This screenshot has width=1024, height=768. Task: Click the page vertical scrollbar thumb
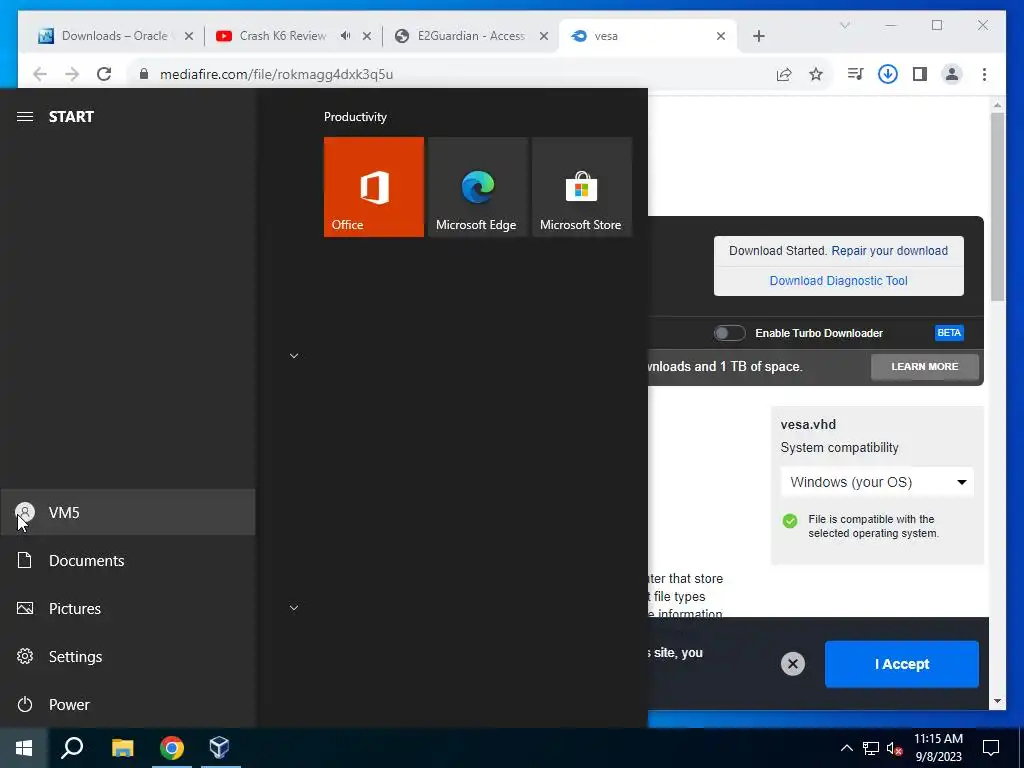997,206
